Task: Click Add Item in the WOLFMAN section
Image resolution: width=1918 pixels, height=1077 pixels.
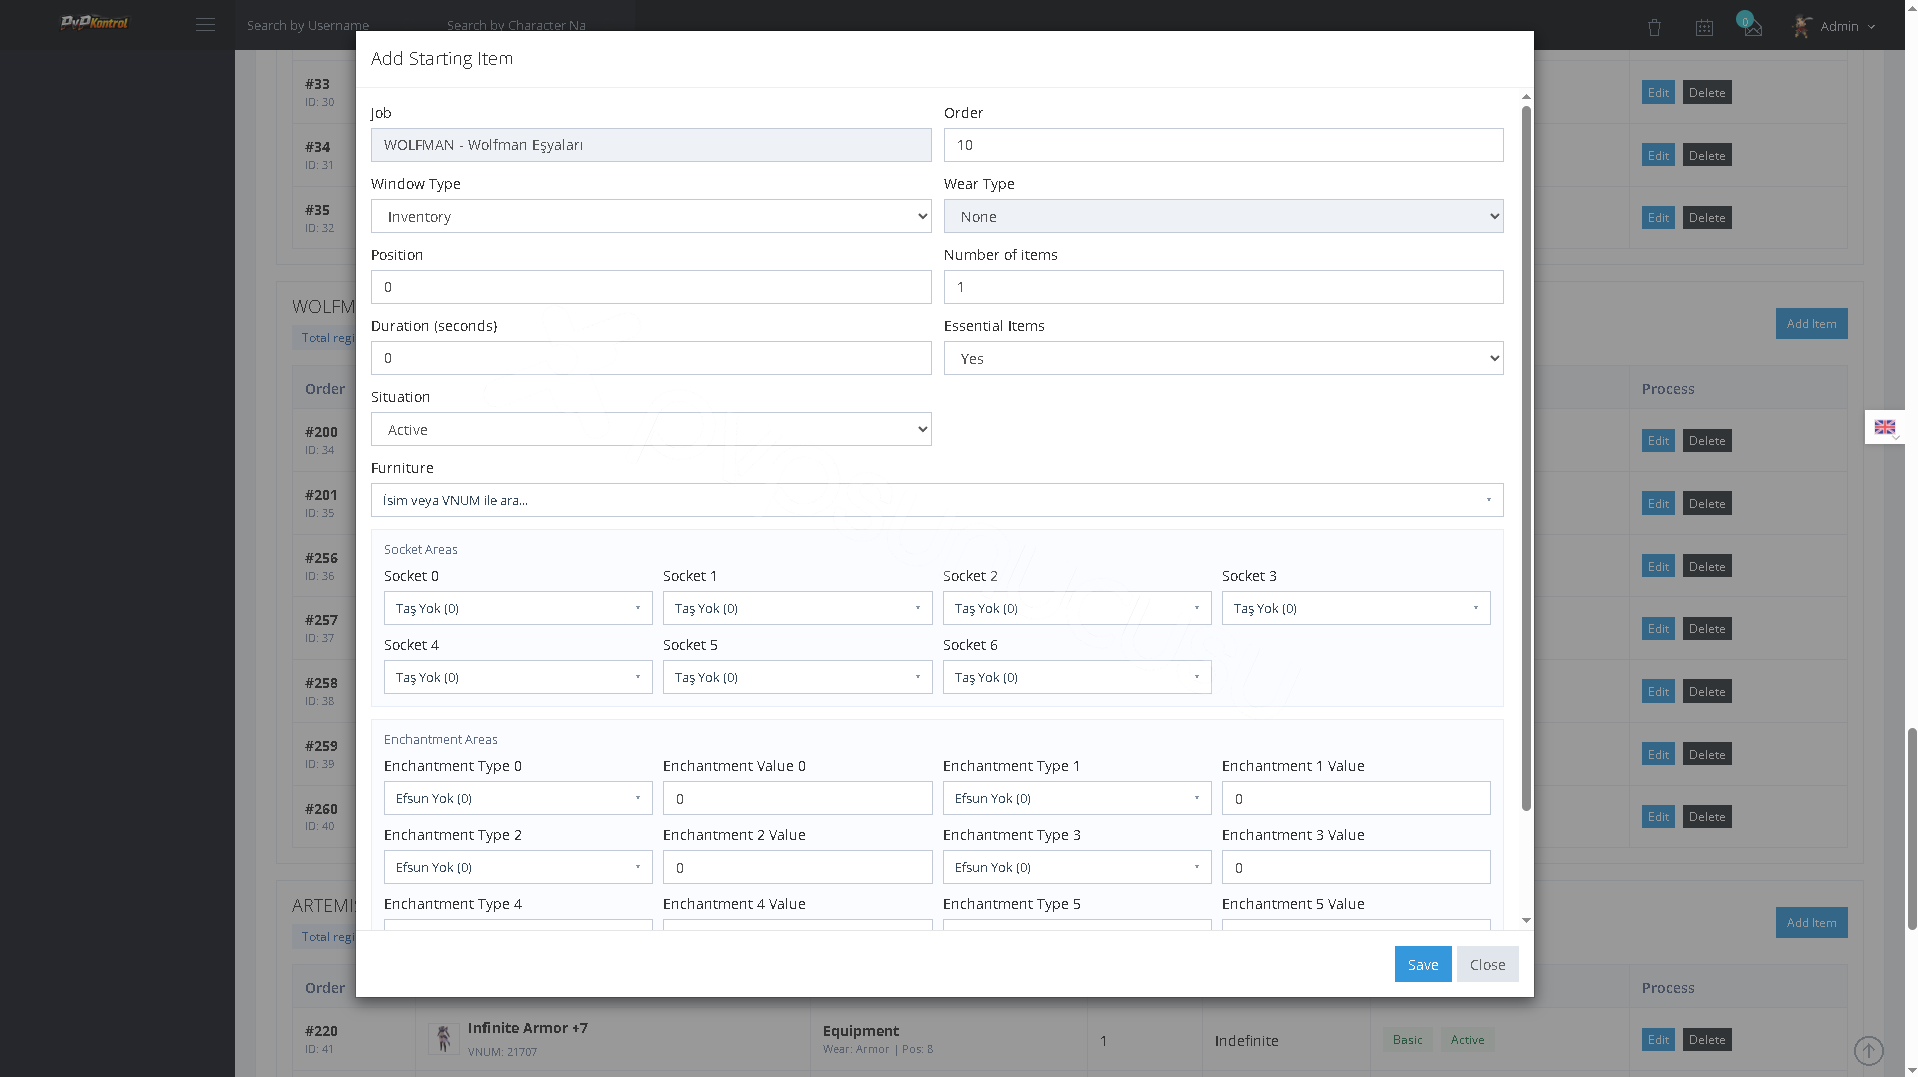Action: click(1811, 324)
